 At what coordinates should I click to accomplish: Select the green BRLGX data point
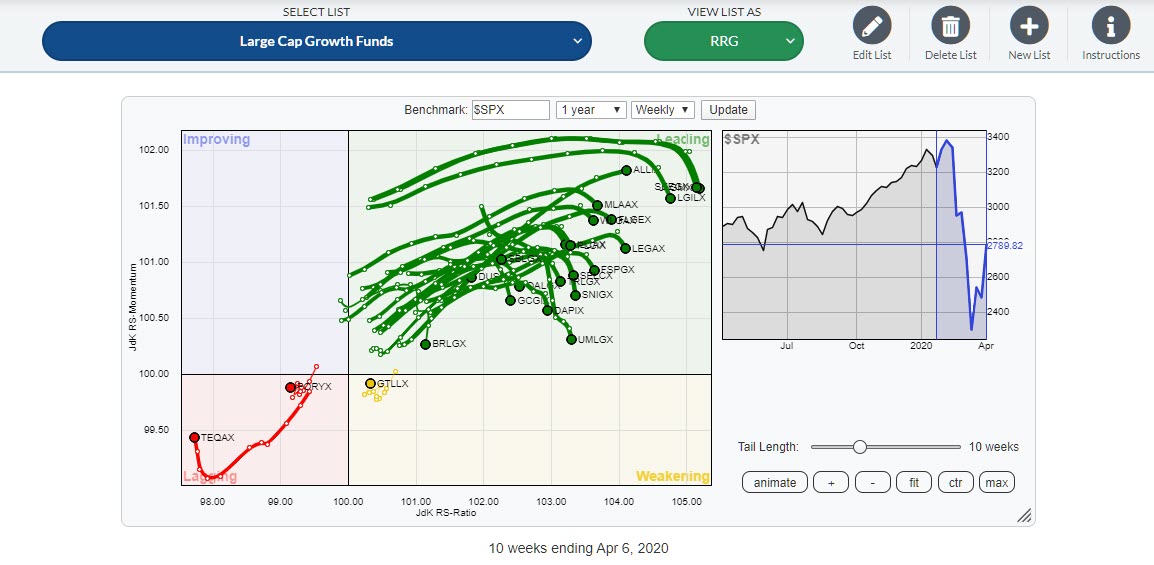coord(426,344)
